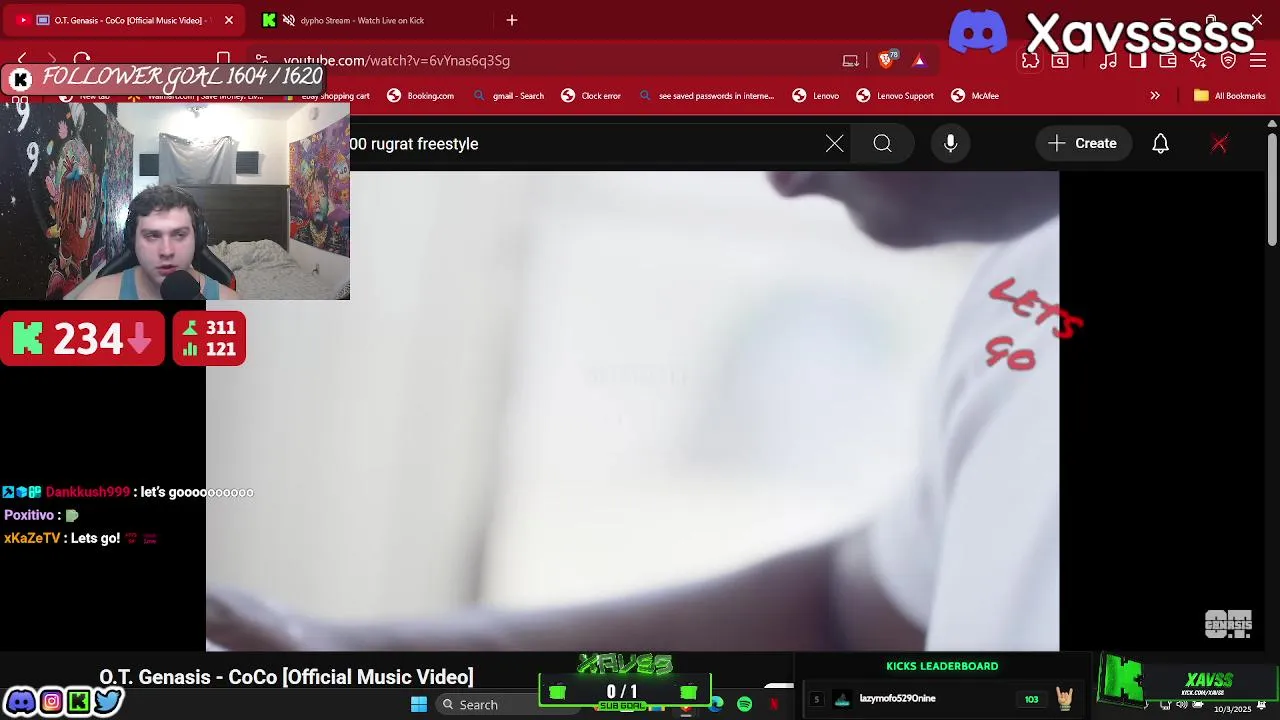The image size is (1280, 720).
Task: Click the 10/3/2025 taskbar date
Action: (1232, 709)
